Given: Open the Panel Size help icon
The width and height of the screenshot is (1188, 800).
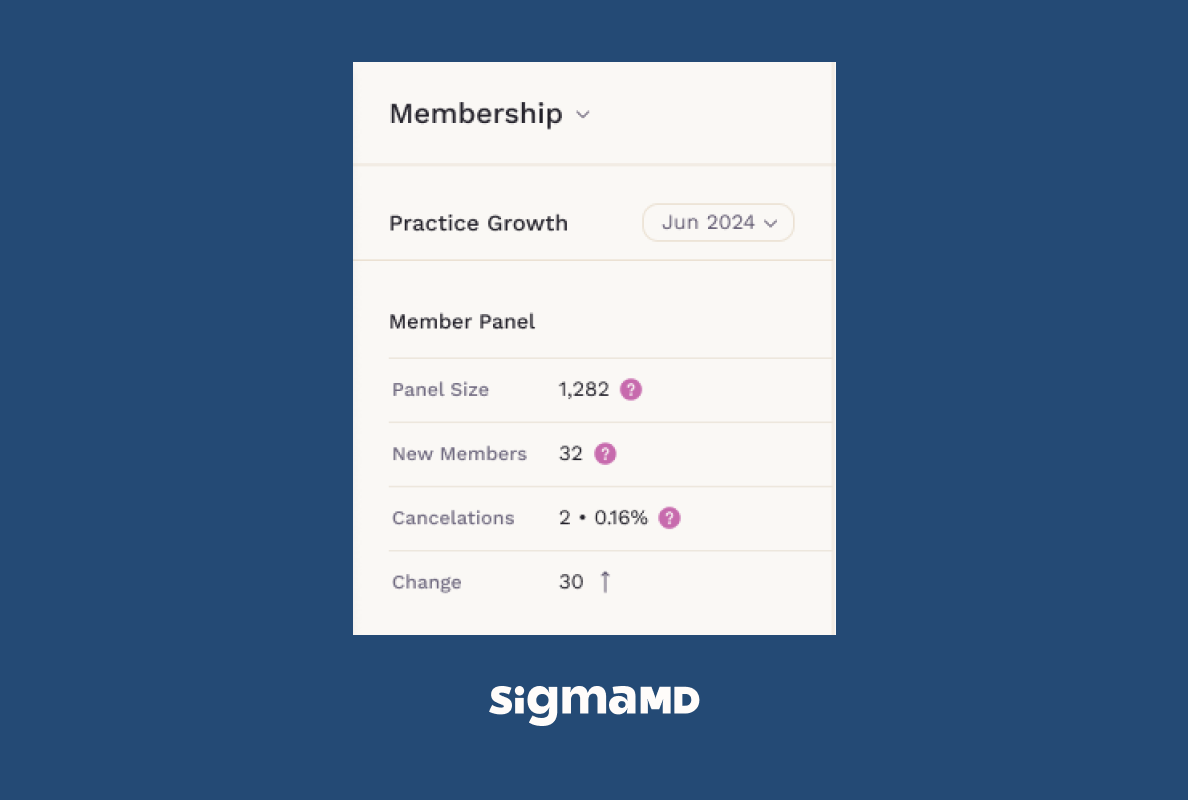Looking at the screenshot, I should point(630,389).
